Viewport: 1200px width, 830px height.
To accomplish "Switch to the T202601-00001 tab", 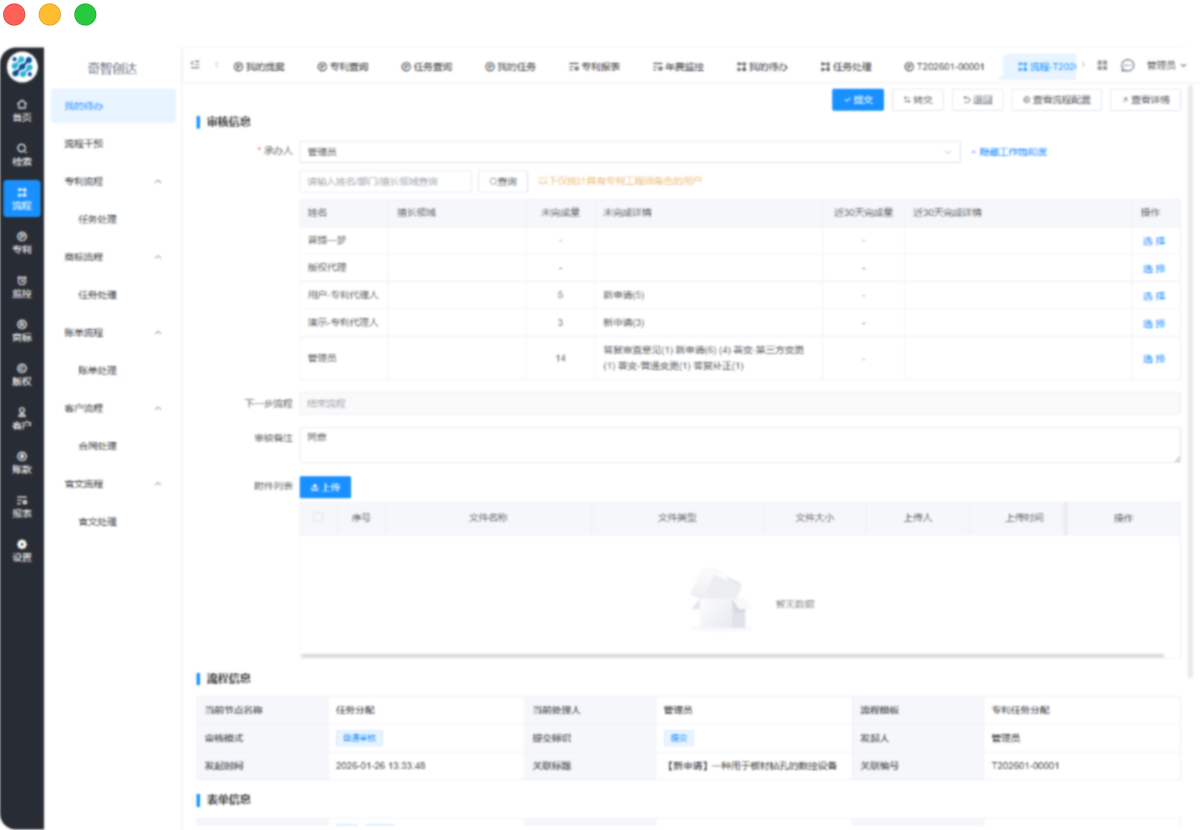I will (x=943, y=67).
